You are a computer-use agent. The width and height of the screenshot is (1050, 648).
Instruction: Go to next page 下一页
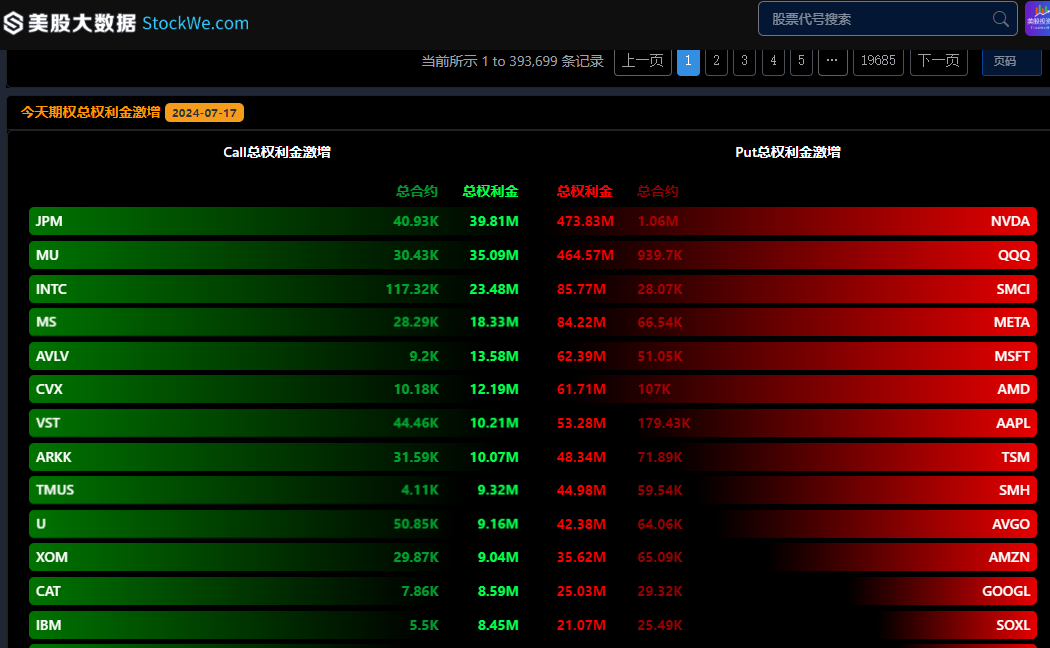pos(939,61)
